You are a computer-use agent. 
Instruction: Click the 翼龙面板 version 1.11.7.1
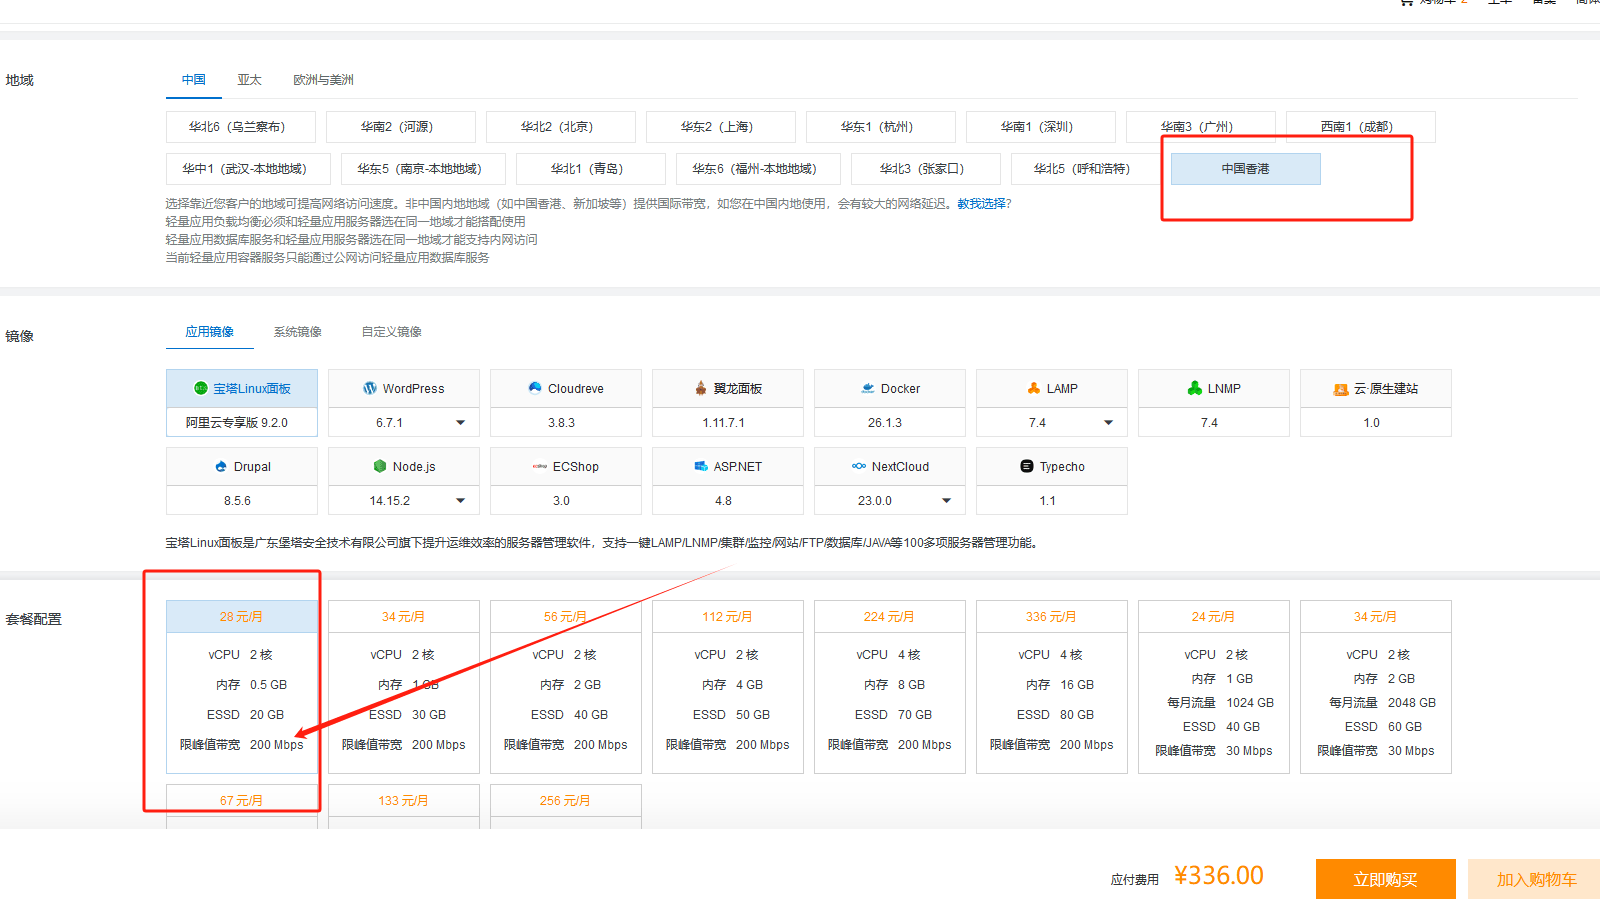tap(728, 422)
